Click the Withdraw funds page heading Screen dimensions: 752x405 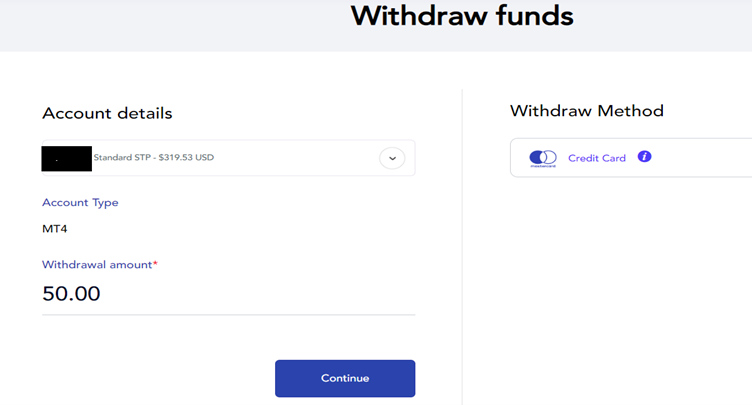(x=462, y=17)
